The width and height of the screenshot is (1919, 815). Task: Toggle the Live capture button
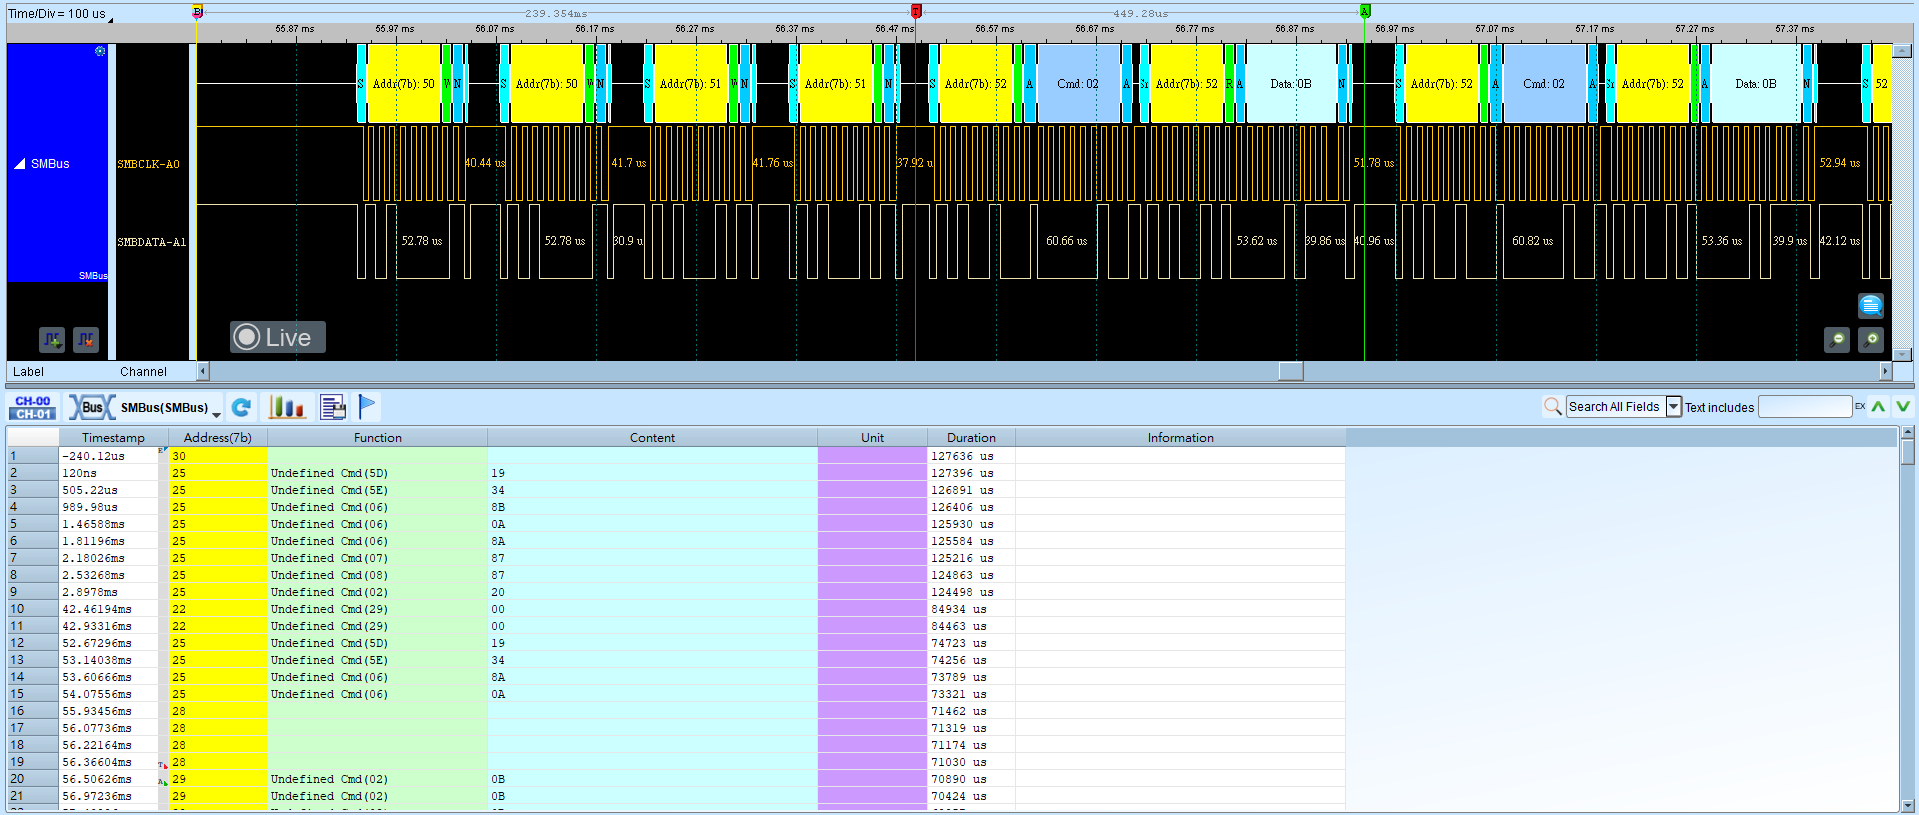278,337
